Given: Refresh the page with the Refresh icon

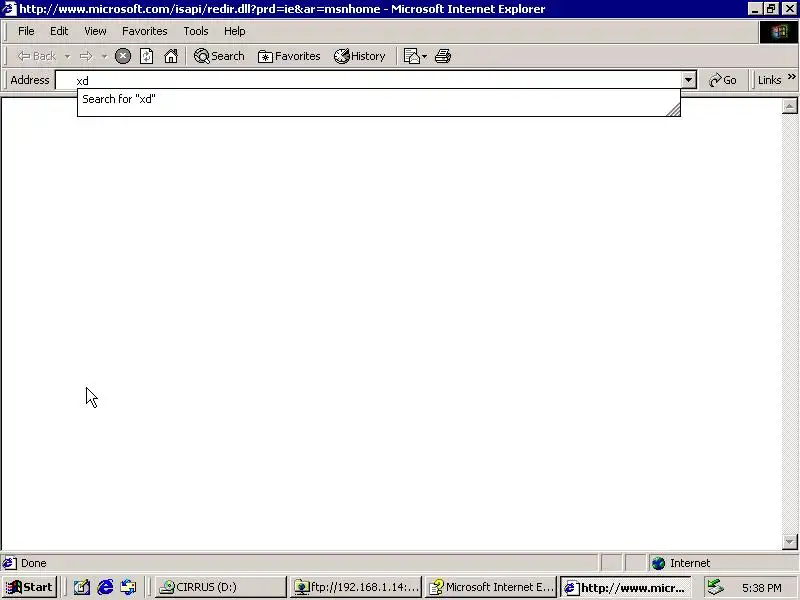Looking at the screenshot, I should [x=146, y=56].
